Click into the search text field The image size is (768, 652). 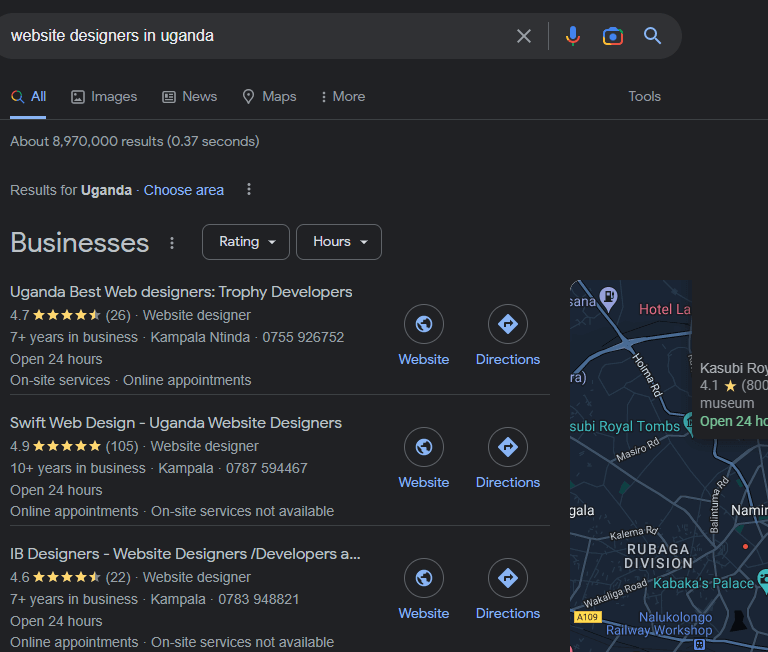(x=255, y=36)
